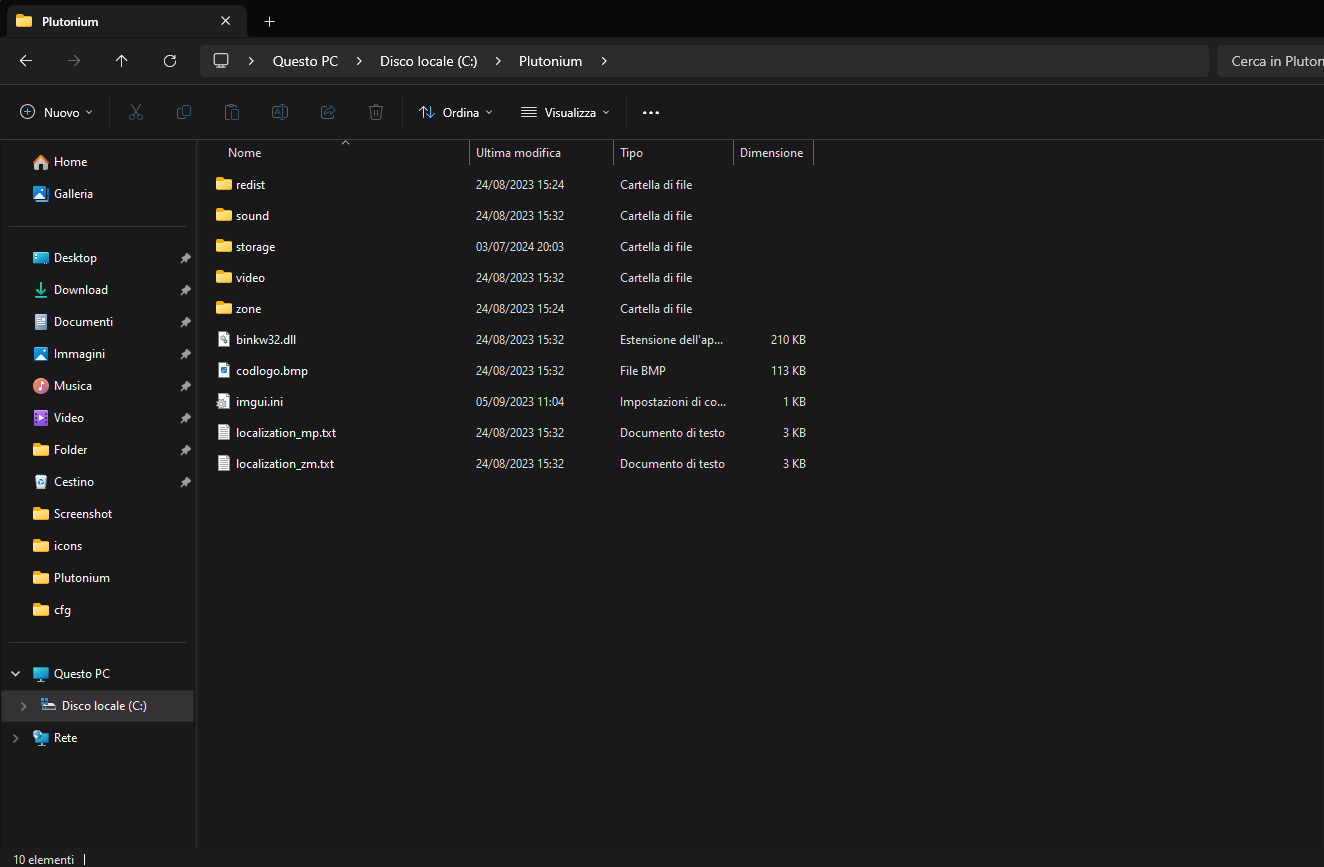
Task: Refresh the current folder view
Action: (170, 61)
